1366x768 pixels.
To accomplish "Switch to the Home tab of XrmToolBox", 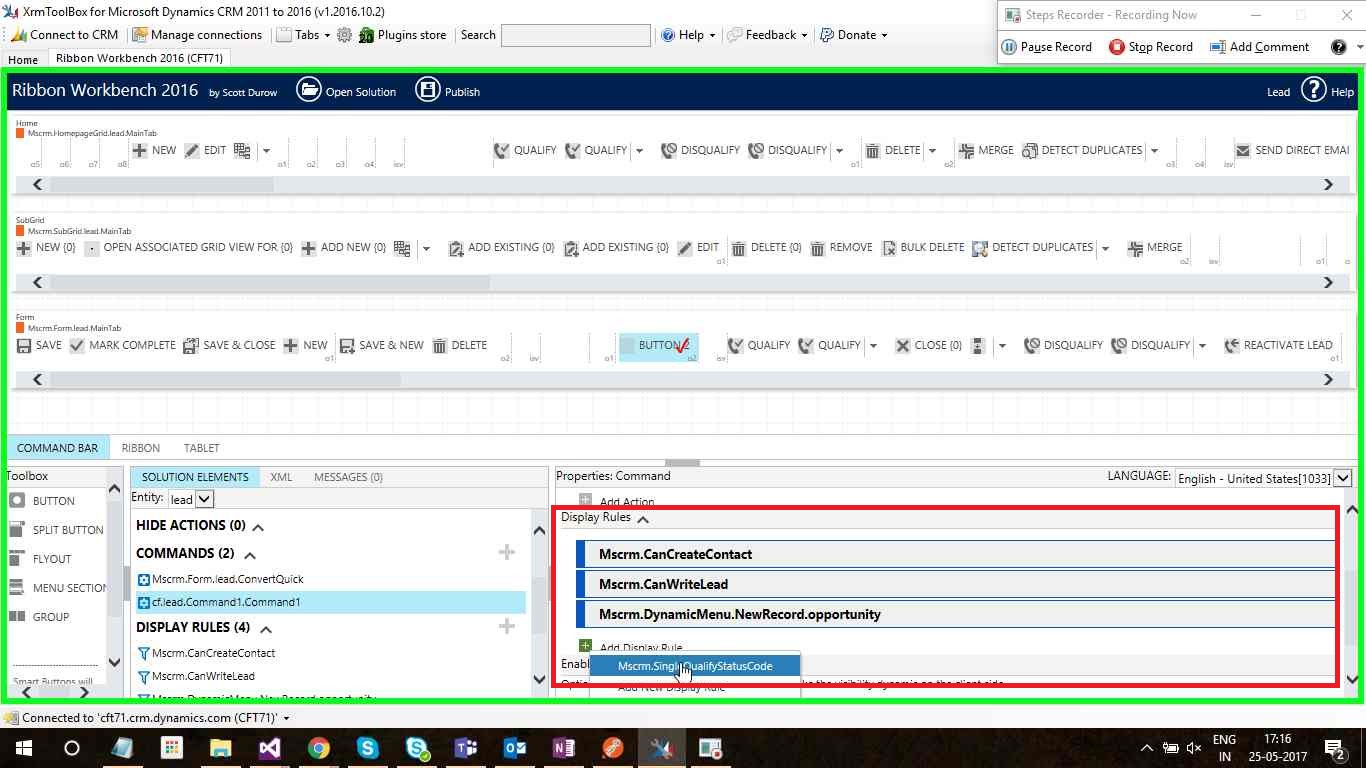I will click(x=23, y=59).
